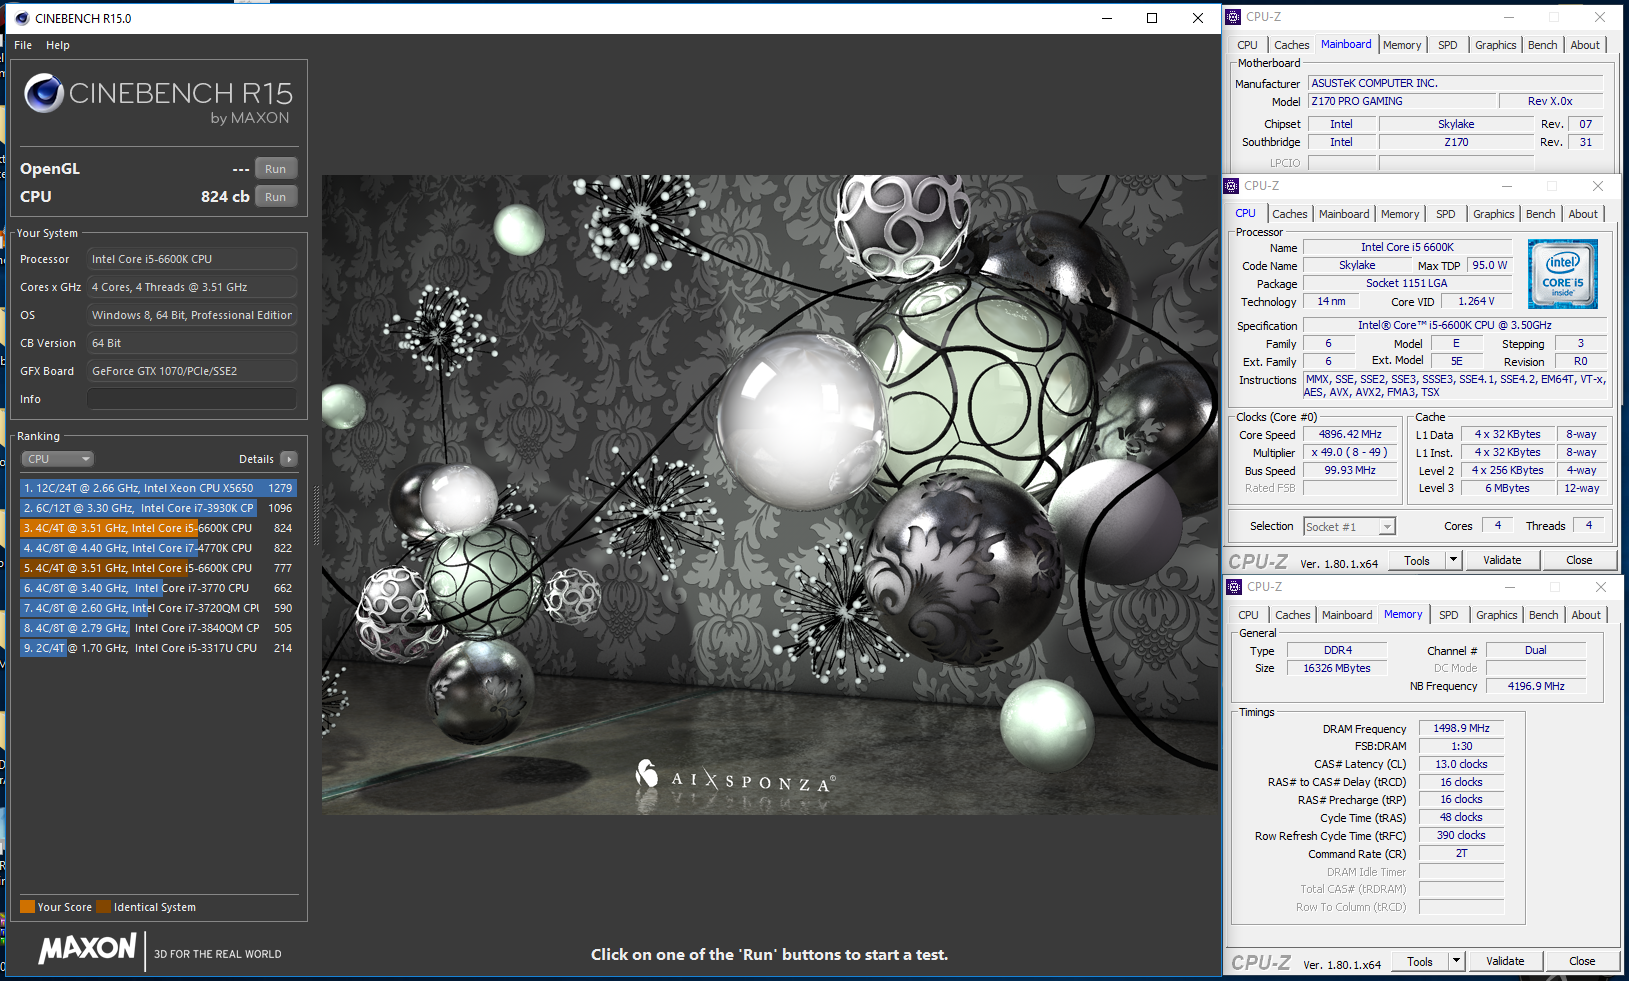Expand Tools dropdown arrow in Memory CPU-Z window

[1456, 961]
